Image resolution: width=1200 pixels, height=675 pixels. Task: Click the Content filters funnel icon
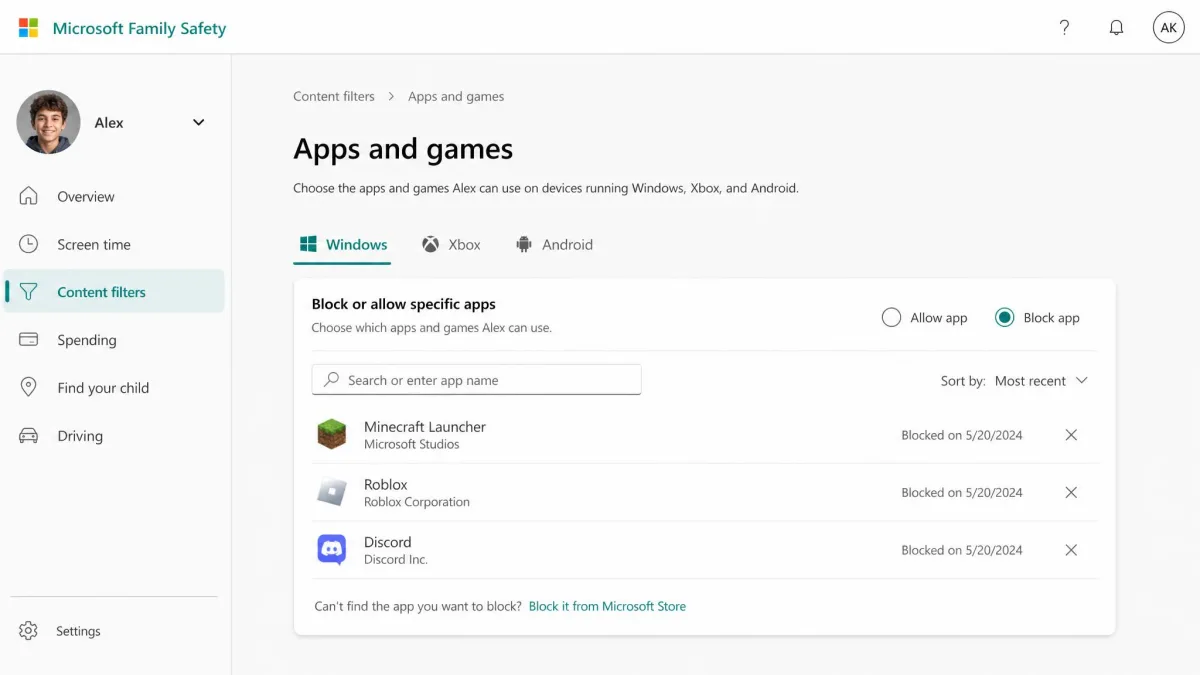coord(29,292)
